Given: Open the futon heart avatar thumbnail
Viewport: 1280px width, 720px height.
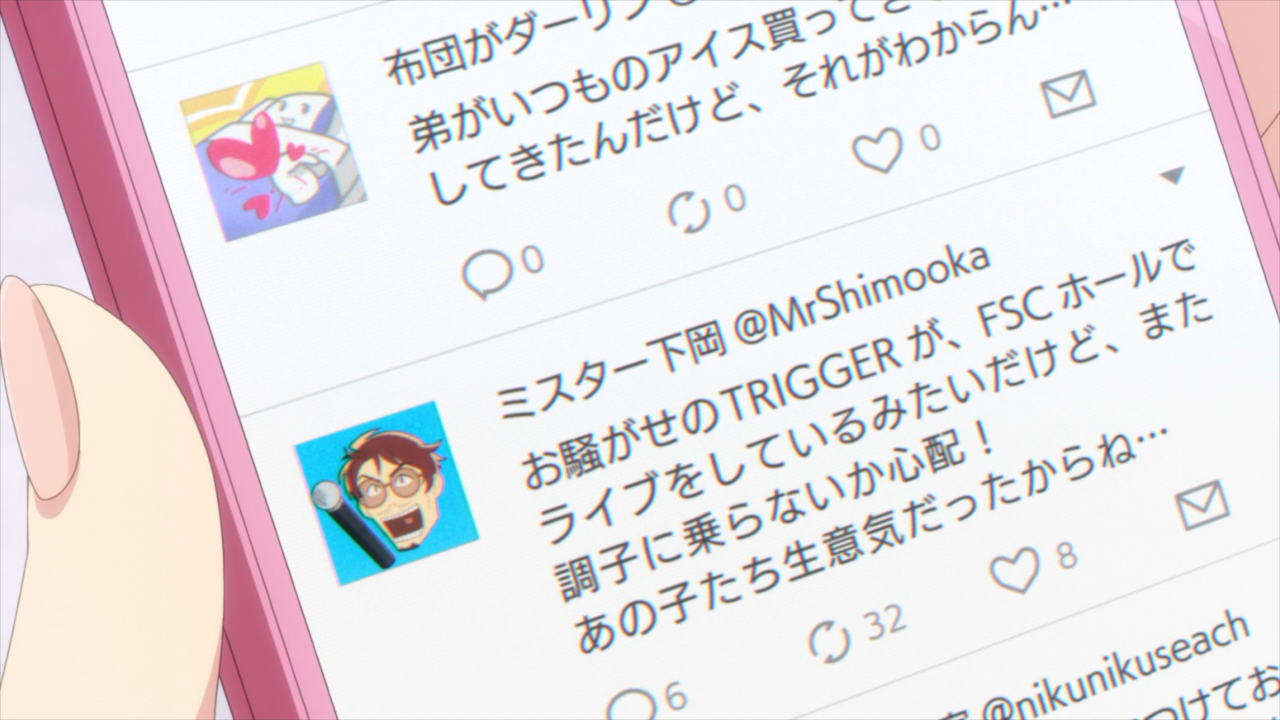Looking at the screenshot, I should pos(273,151).
